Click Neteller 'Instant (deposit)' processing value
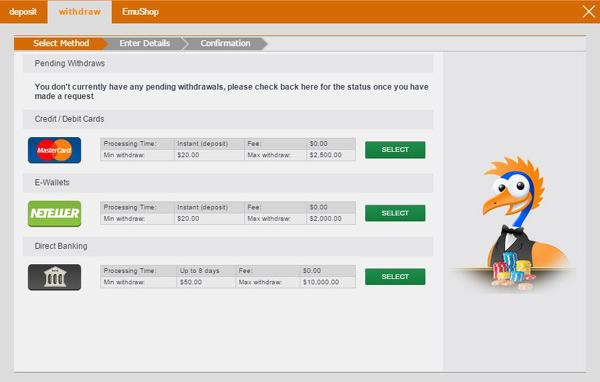The height and width of the screenshot is (382, 600). (x=202, y=207)
